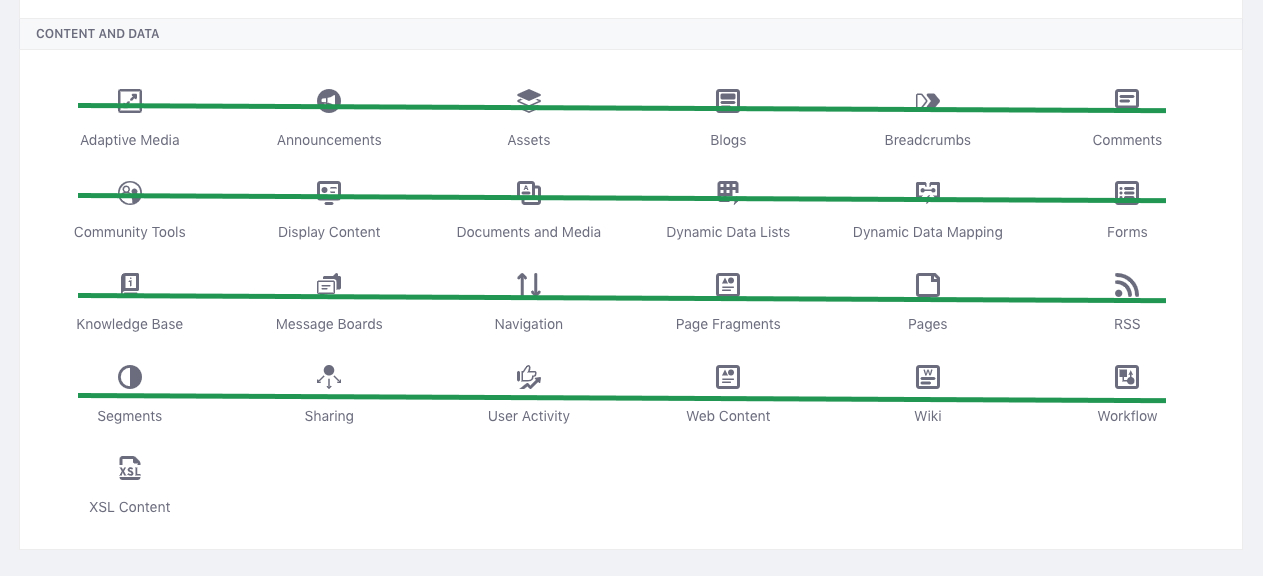
Task: Select the Message Boards label
Action: click(x=329, y=324)
